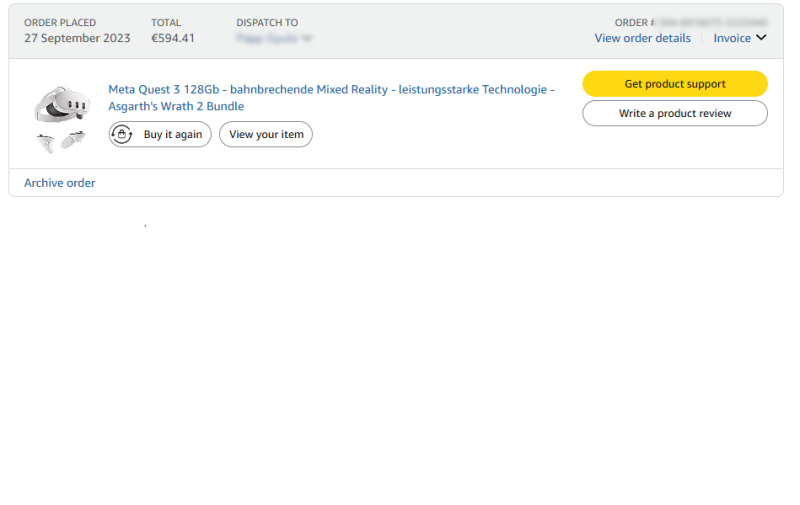Select the date 27 September 2023
This screenshot has height=505, width=800.
(x=77, y=38)
